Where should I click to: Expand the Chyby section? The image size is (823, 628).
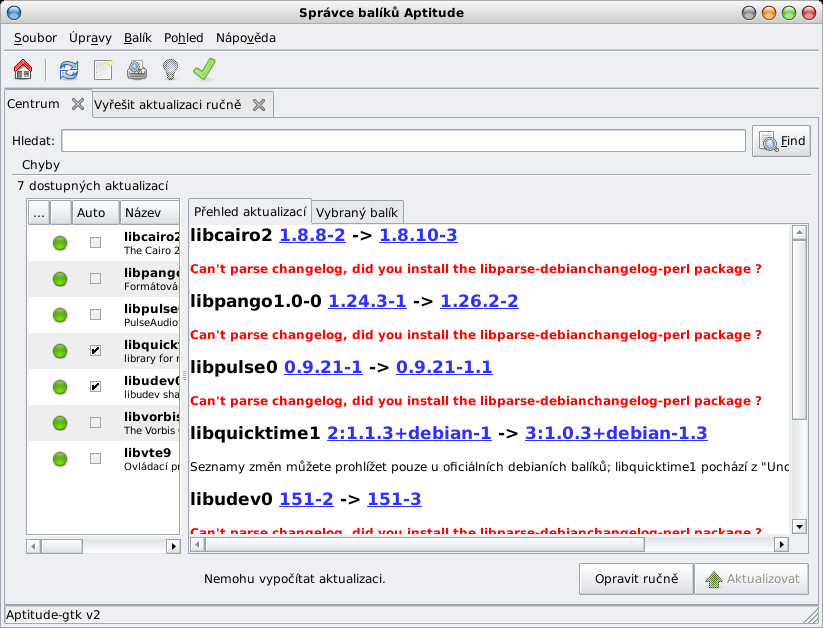pos(40,165)
